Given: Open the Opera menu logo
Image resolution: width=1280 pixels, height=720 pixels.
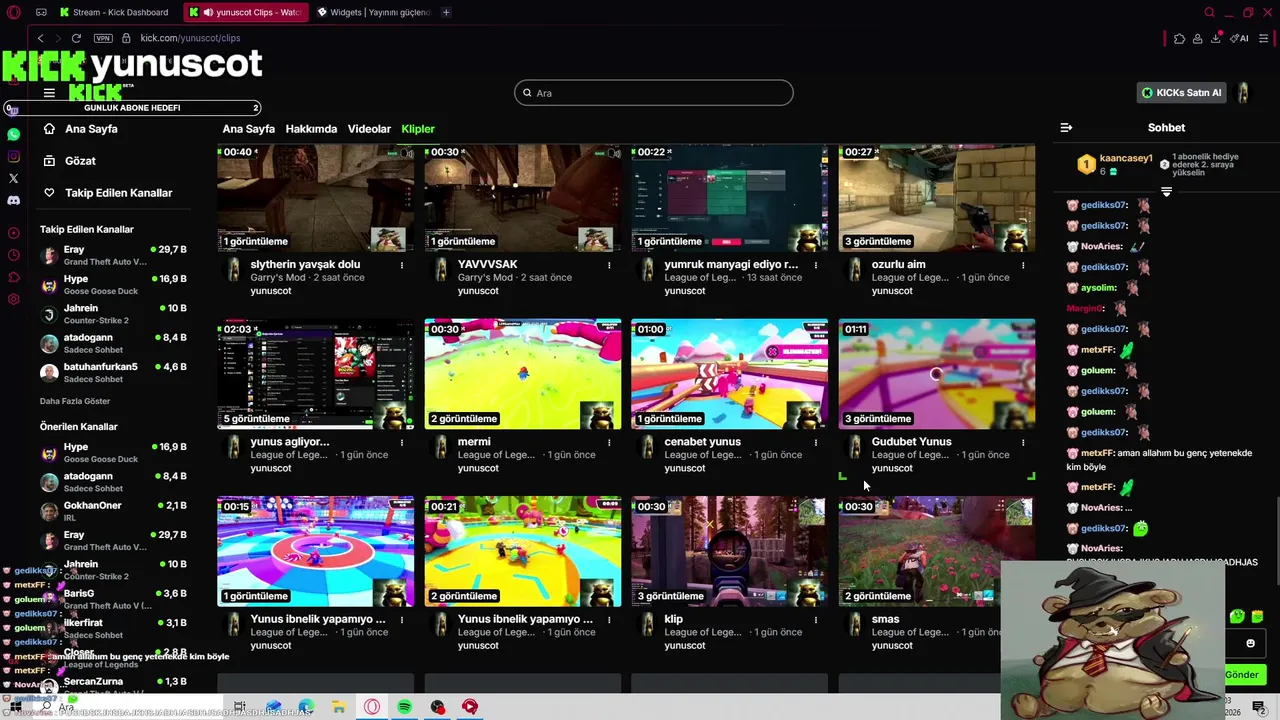Looking at the screenshot, I should [x=13, y=12].
